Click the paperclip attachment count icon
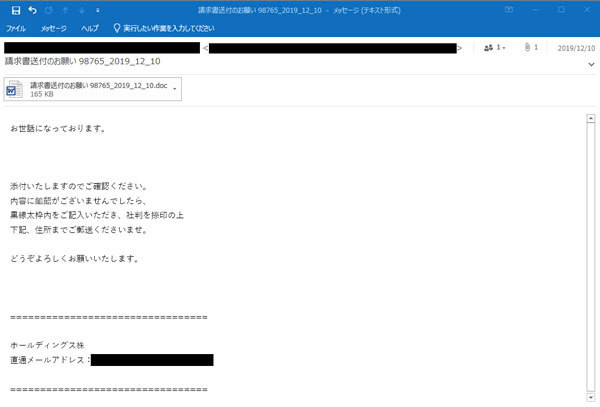This screenshot has width=600, height=407. click(x=531, y=47)
